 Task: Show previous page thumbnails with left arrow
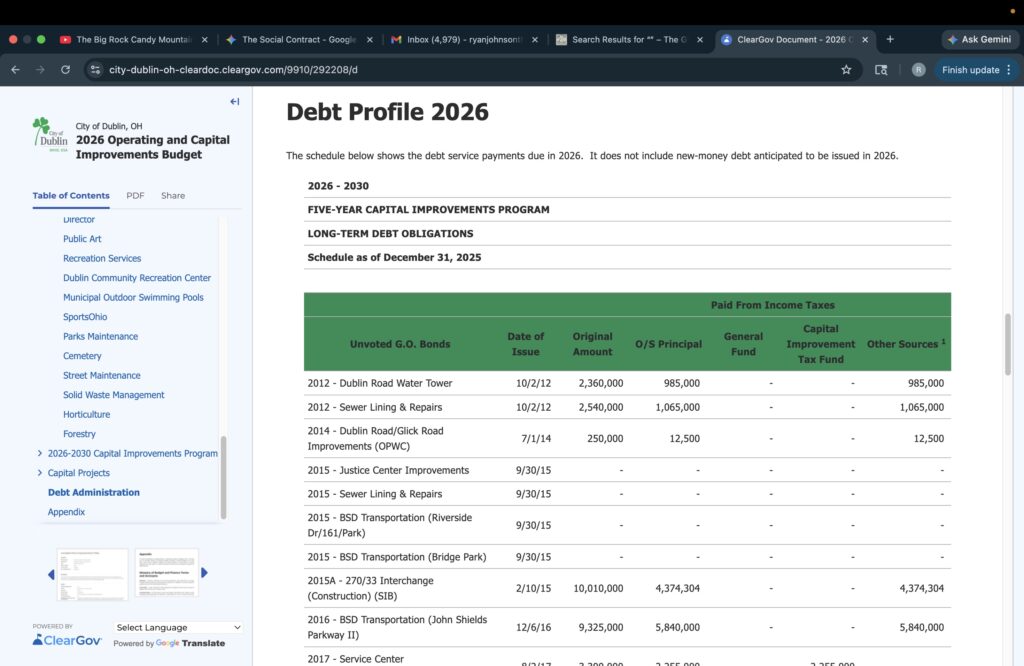point(51,574)
